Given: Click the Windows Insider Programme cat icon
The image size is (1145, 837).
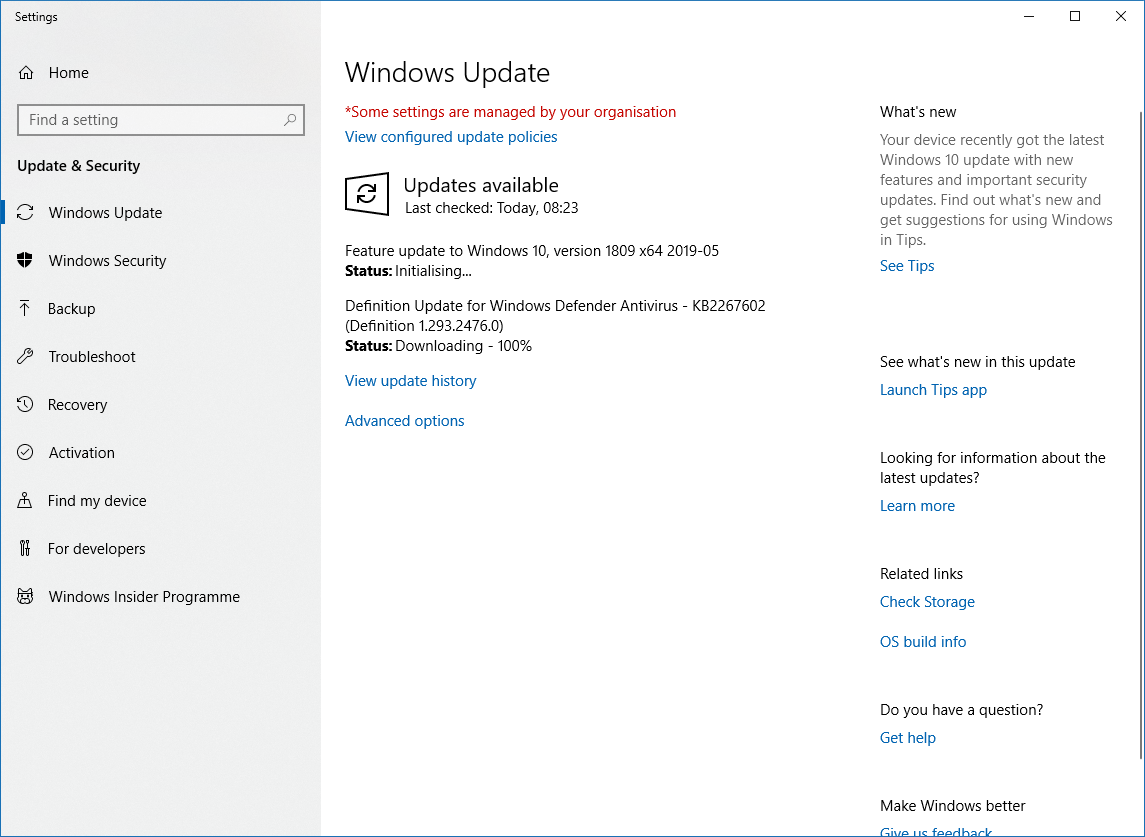Looking at the screenshot, I should coord(25,596).
